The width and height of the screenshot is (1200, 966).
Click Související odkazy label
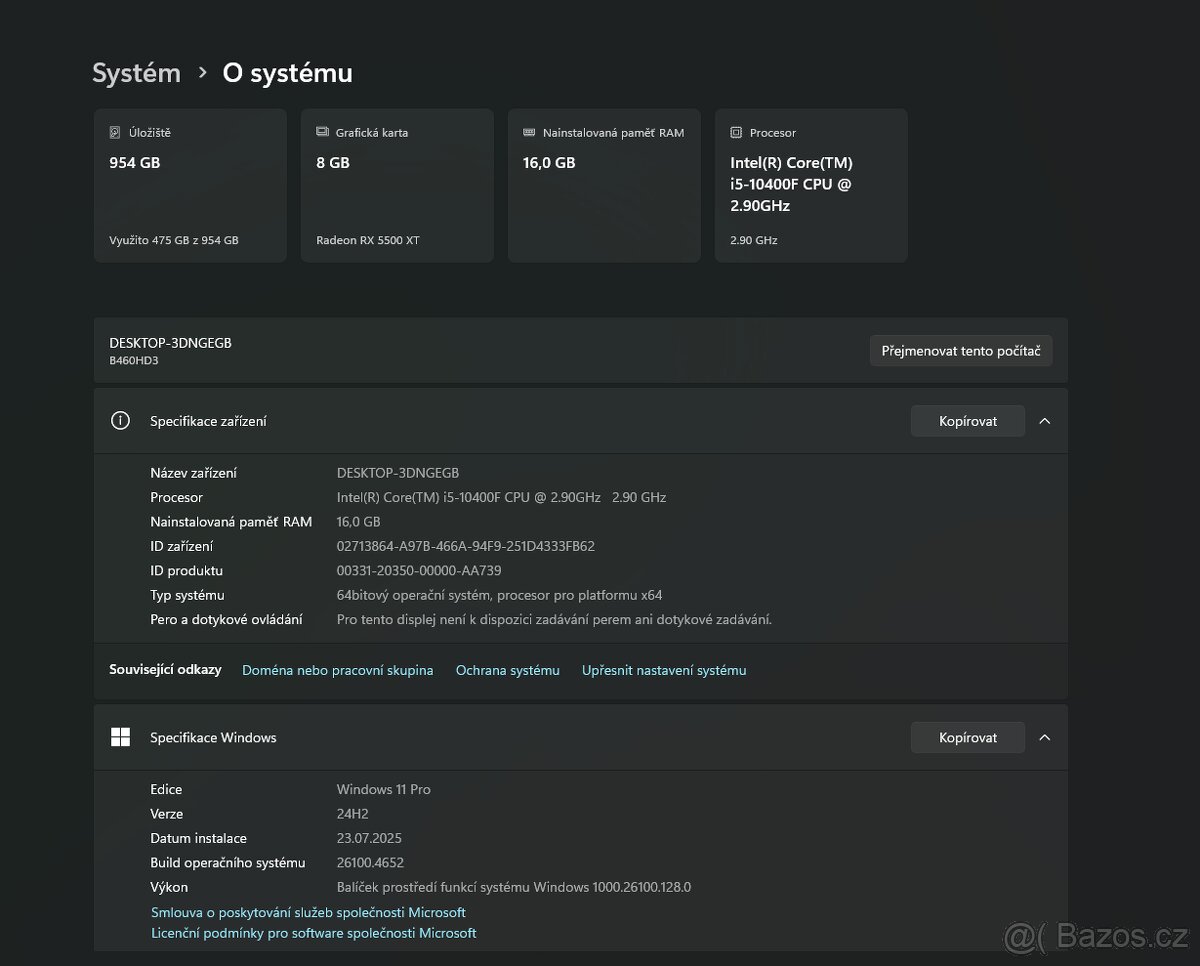[165, 669]
